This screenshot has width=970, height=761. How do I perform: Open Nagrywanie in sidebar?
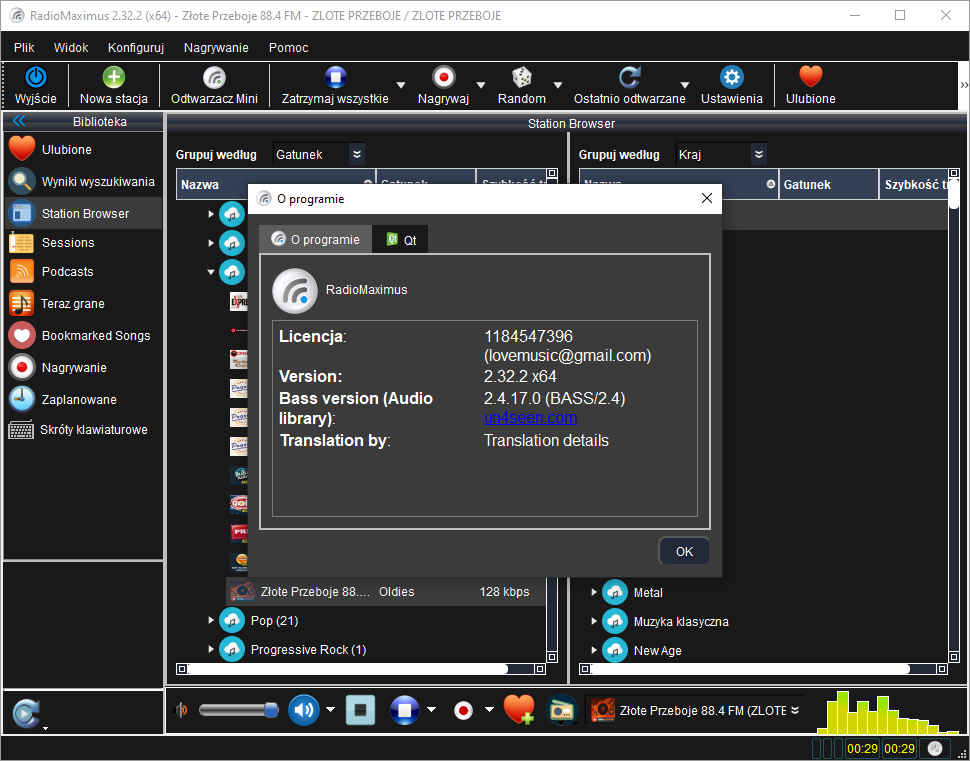tap(83, 368)
